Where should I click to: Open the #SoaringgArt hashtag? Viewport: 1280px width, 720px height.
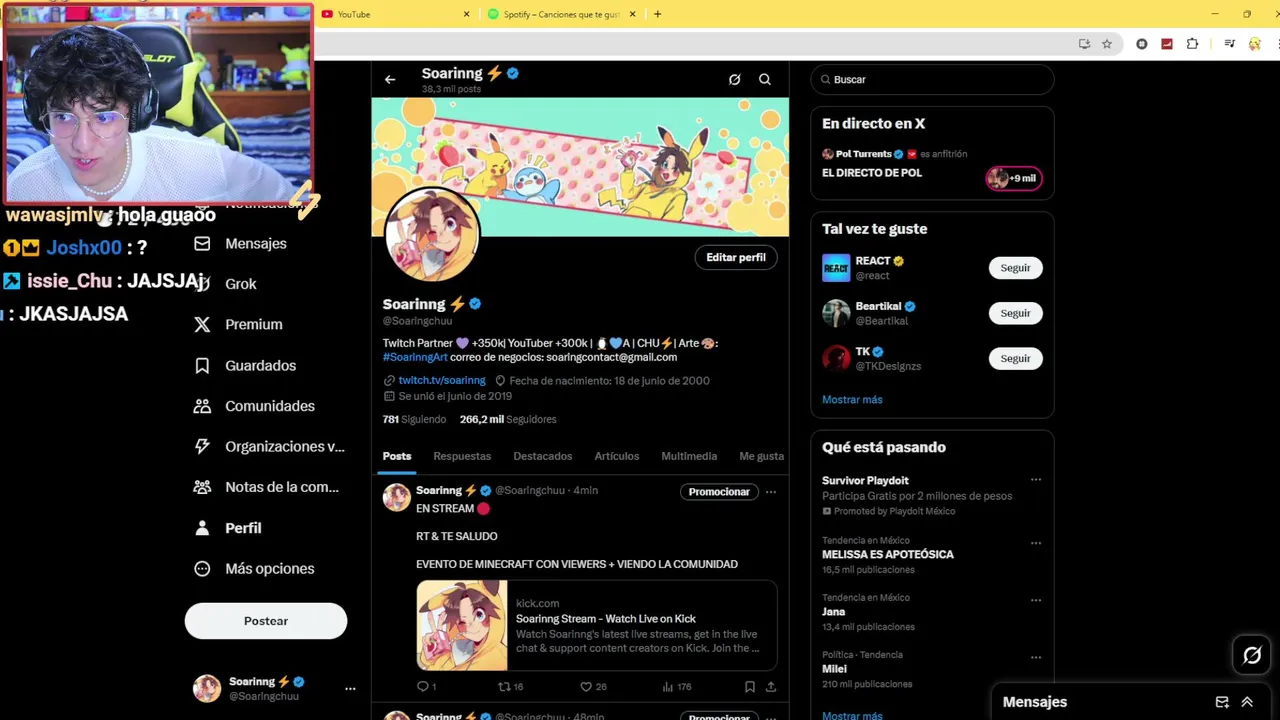click(415, 358)
